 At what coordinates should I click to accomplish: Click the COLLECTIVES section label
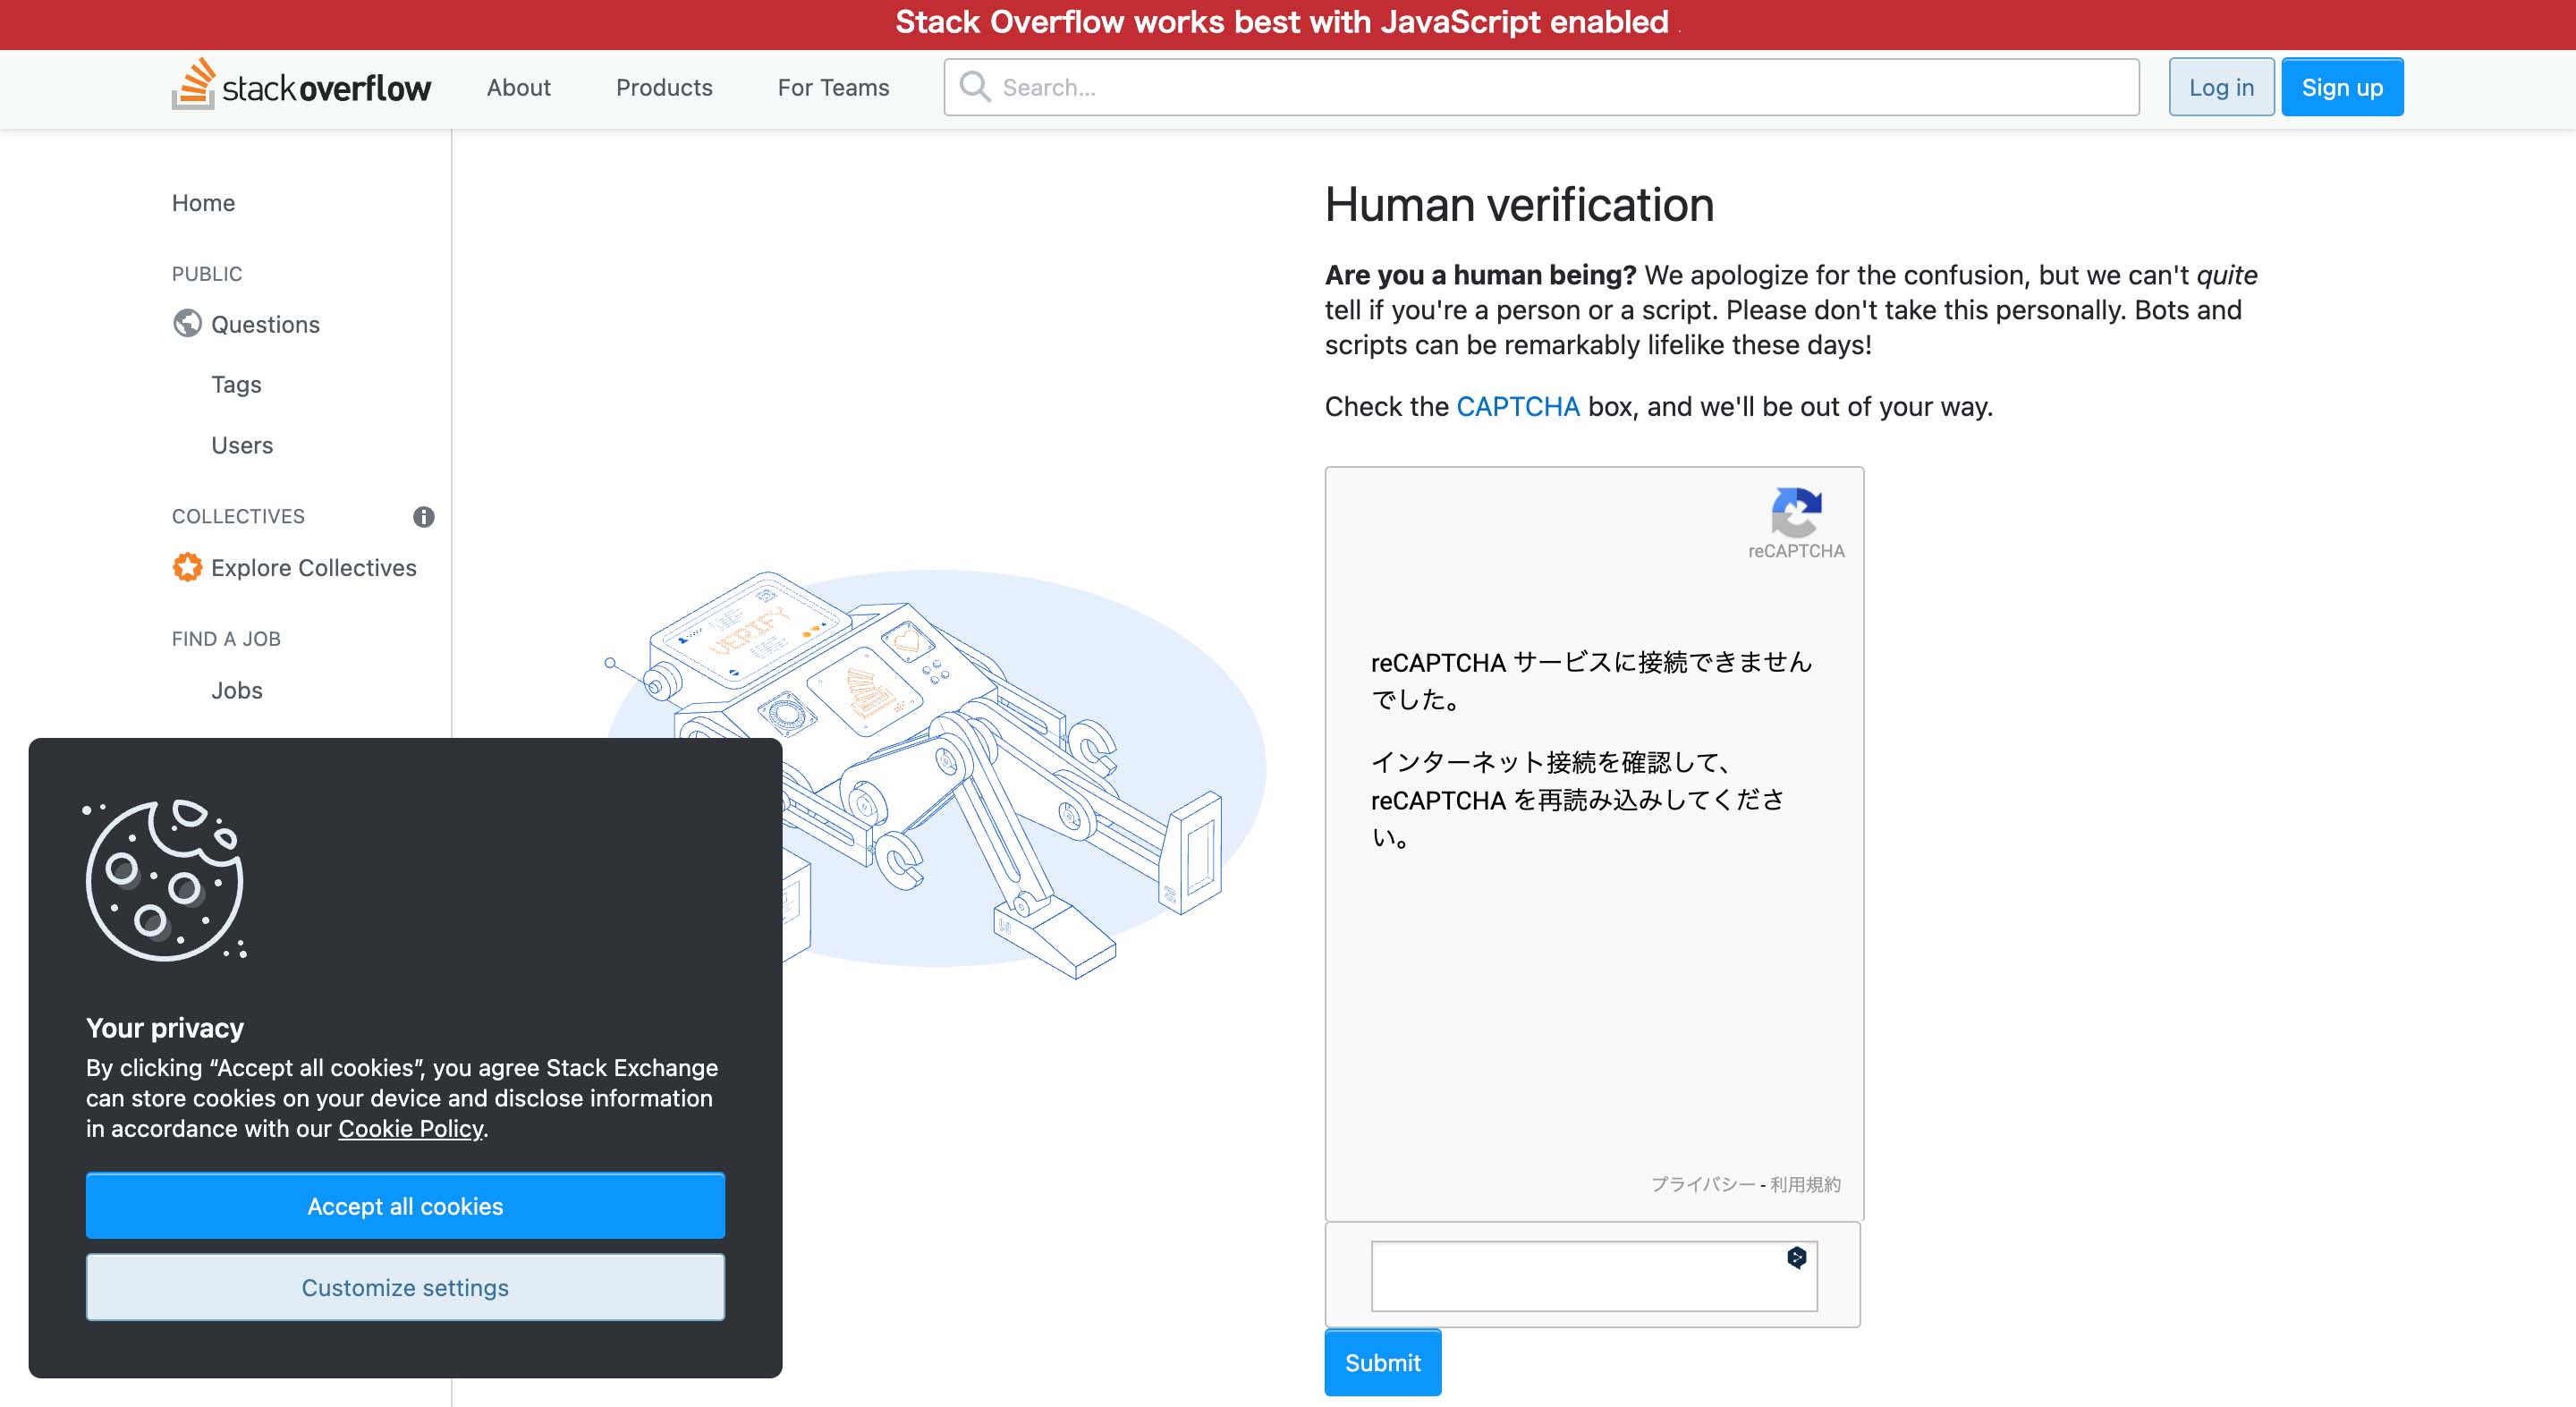pyautogui.click(x=238, y=516)
